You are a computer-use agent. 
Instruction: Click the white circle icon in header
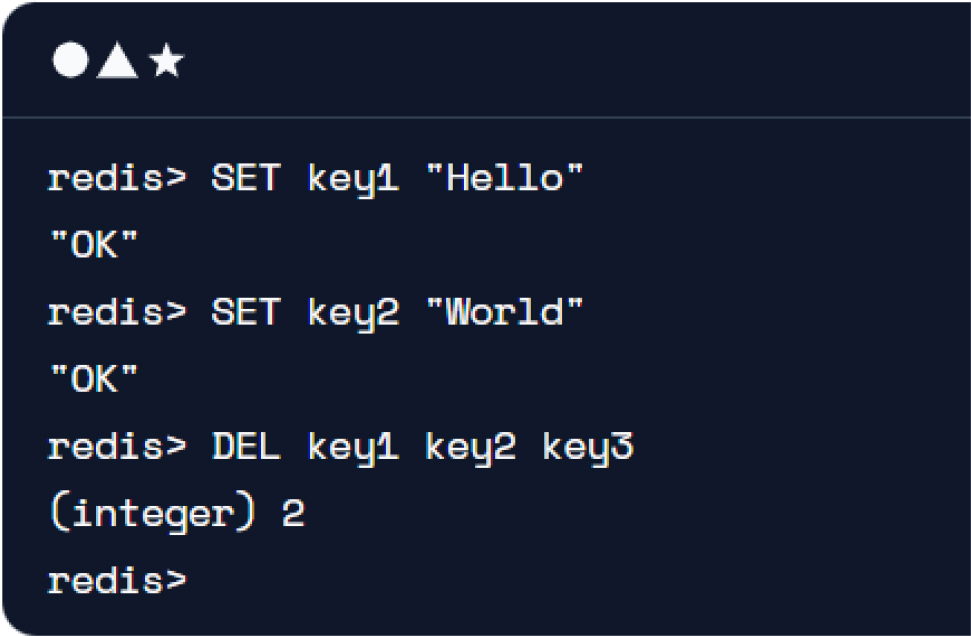[71, 60]
